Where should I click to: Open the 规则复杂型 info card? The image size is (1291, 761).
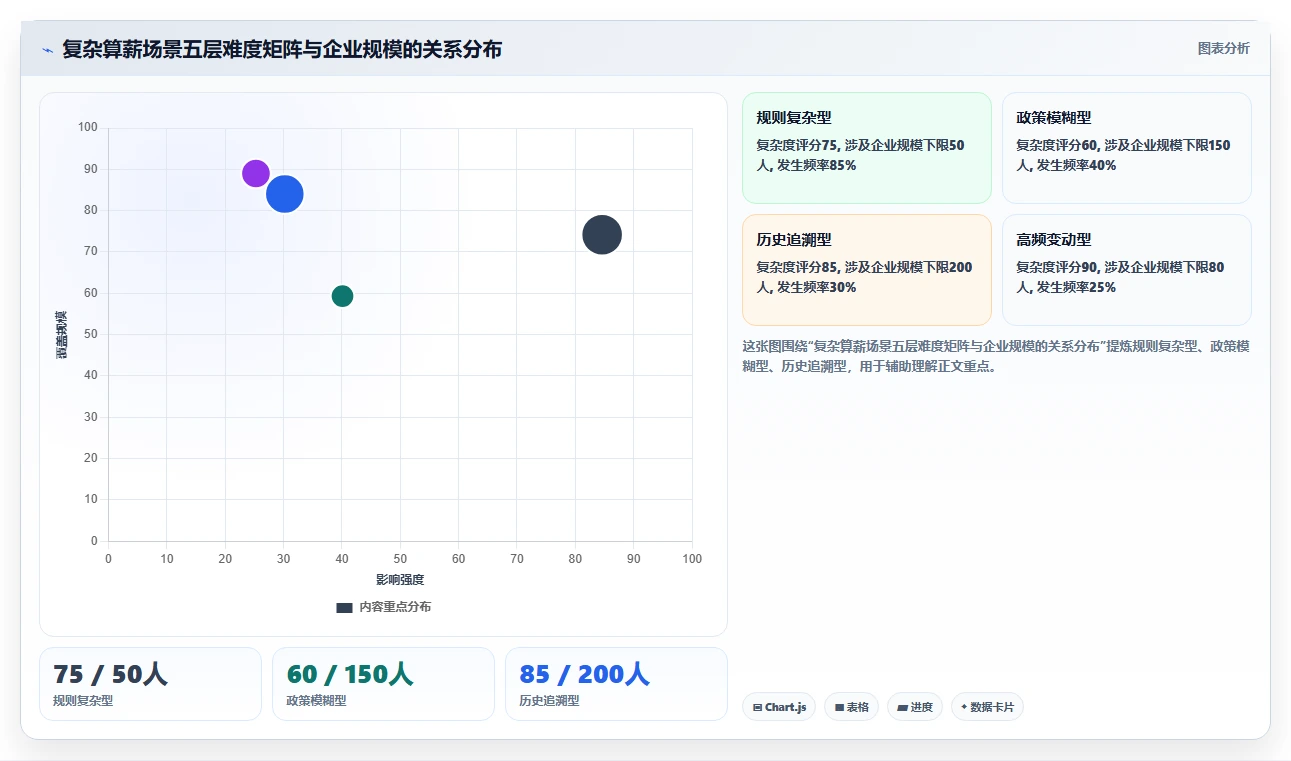coord(867,148)
